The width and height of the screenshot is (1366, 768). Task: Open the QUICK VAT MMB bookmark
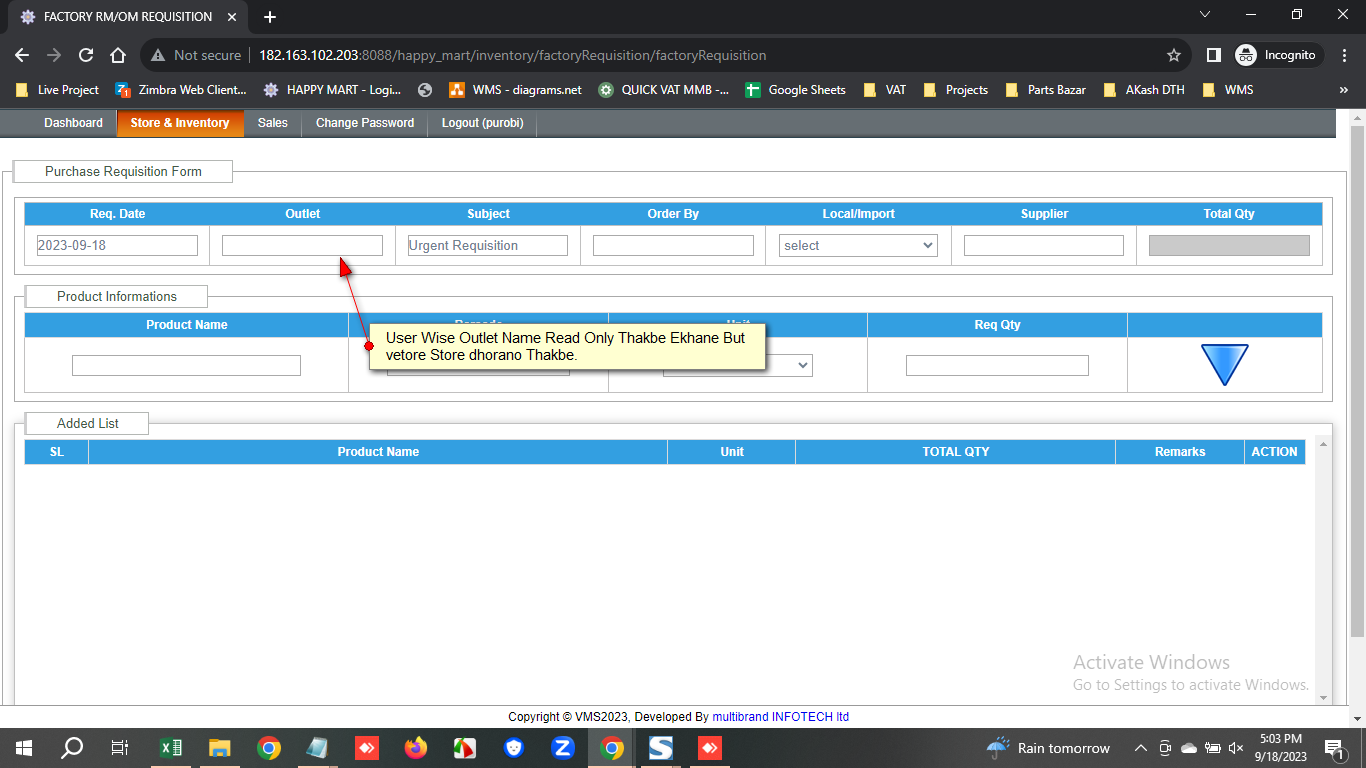(x=664, y=90)
